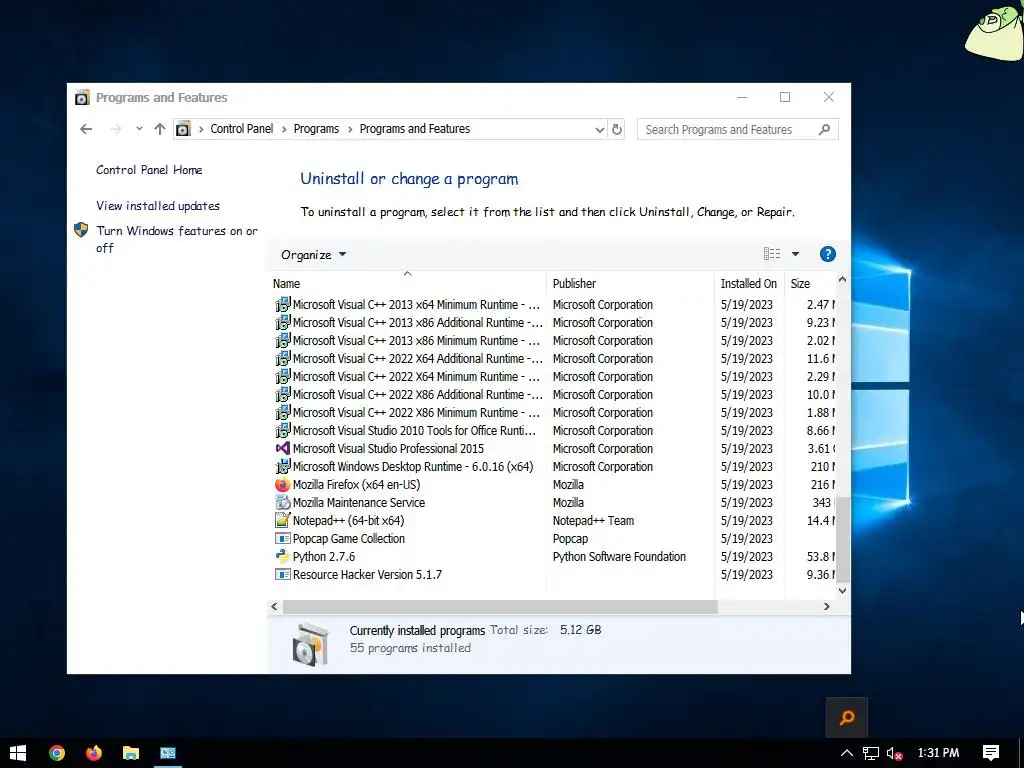Click the vertical scrollbar up arrow
The height and width of the screenshot is (768, 1024).
842,280
